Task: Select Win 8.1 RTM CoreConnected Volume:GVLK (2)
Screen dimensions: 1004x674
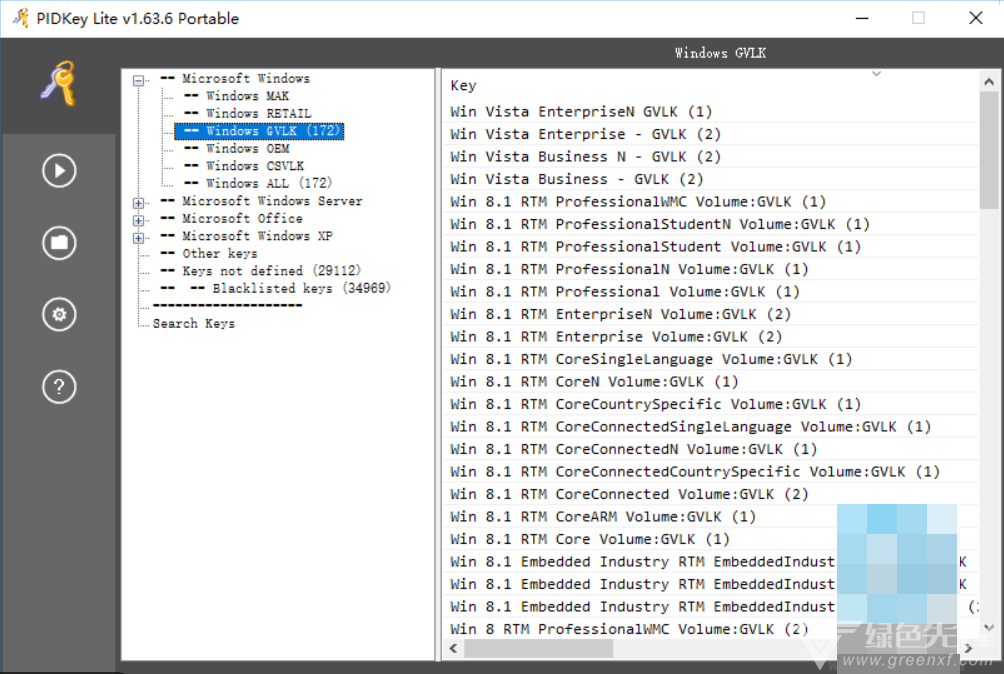Action: [711, 493]
